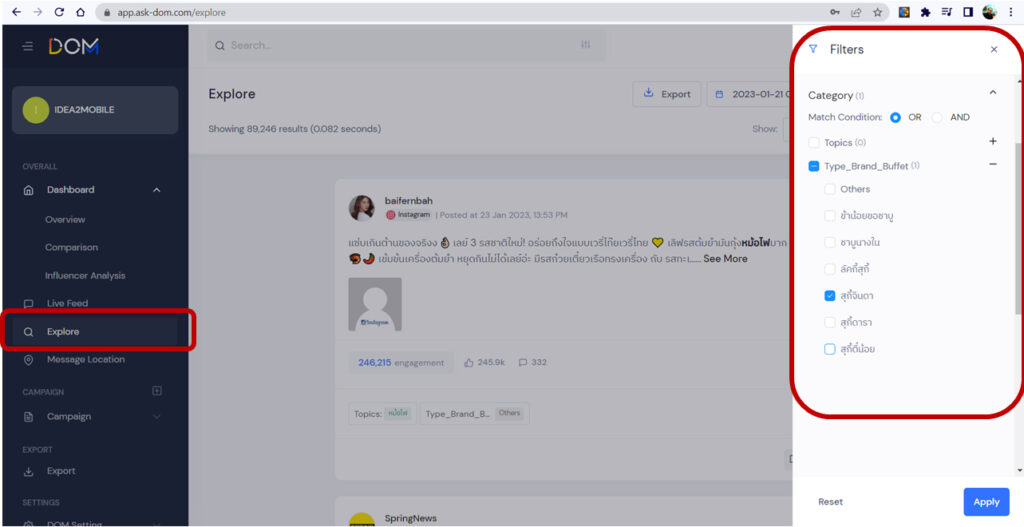Open Overview in the sidebar
Viewport: 1024px width, 527px height.
pos(65,219)
